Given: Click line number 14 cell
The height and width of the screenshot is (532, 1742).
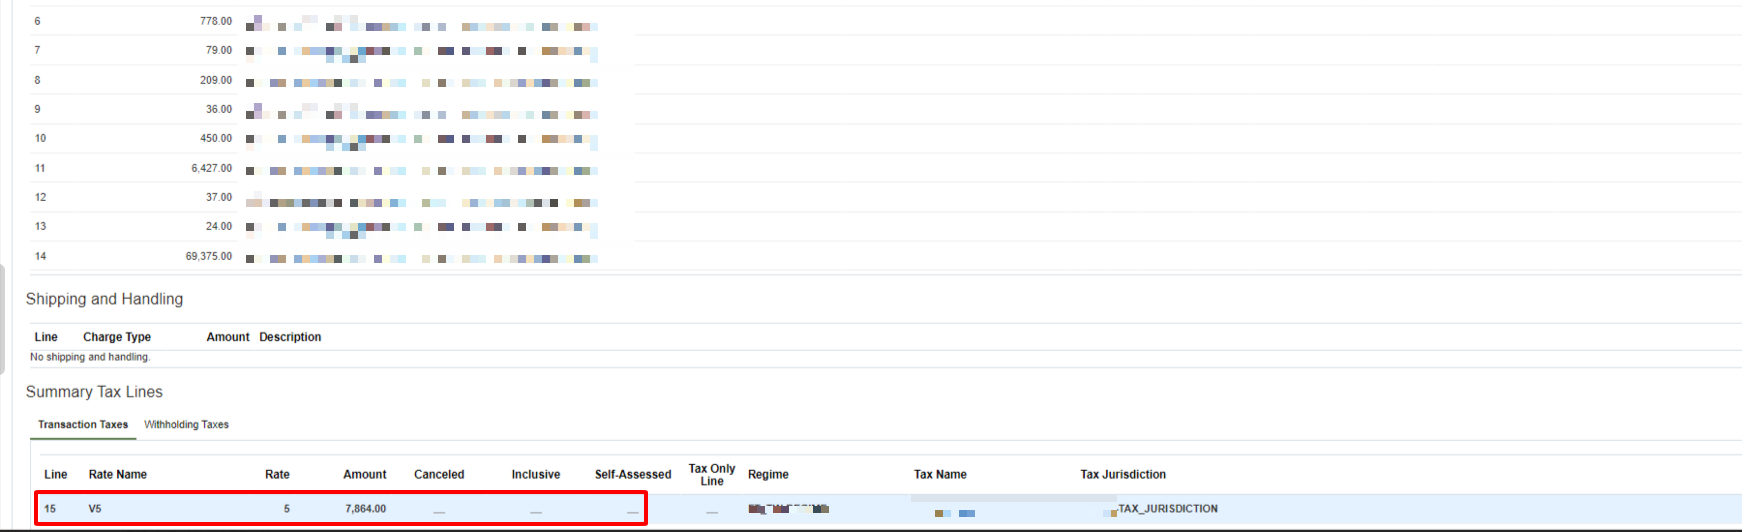Looking at the screenshot, I should (40, 256).
